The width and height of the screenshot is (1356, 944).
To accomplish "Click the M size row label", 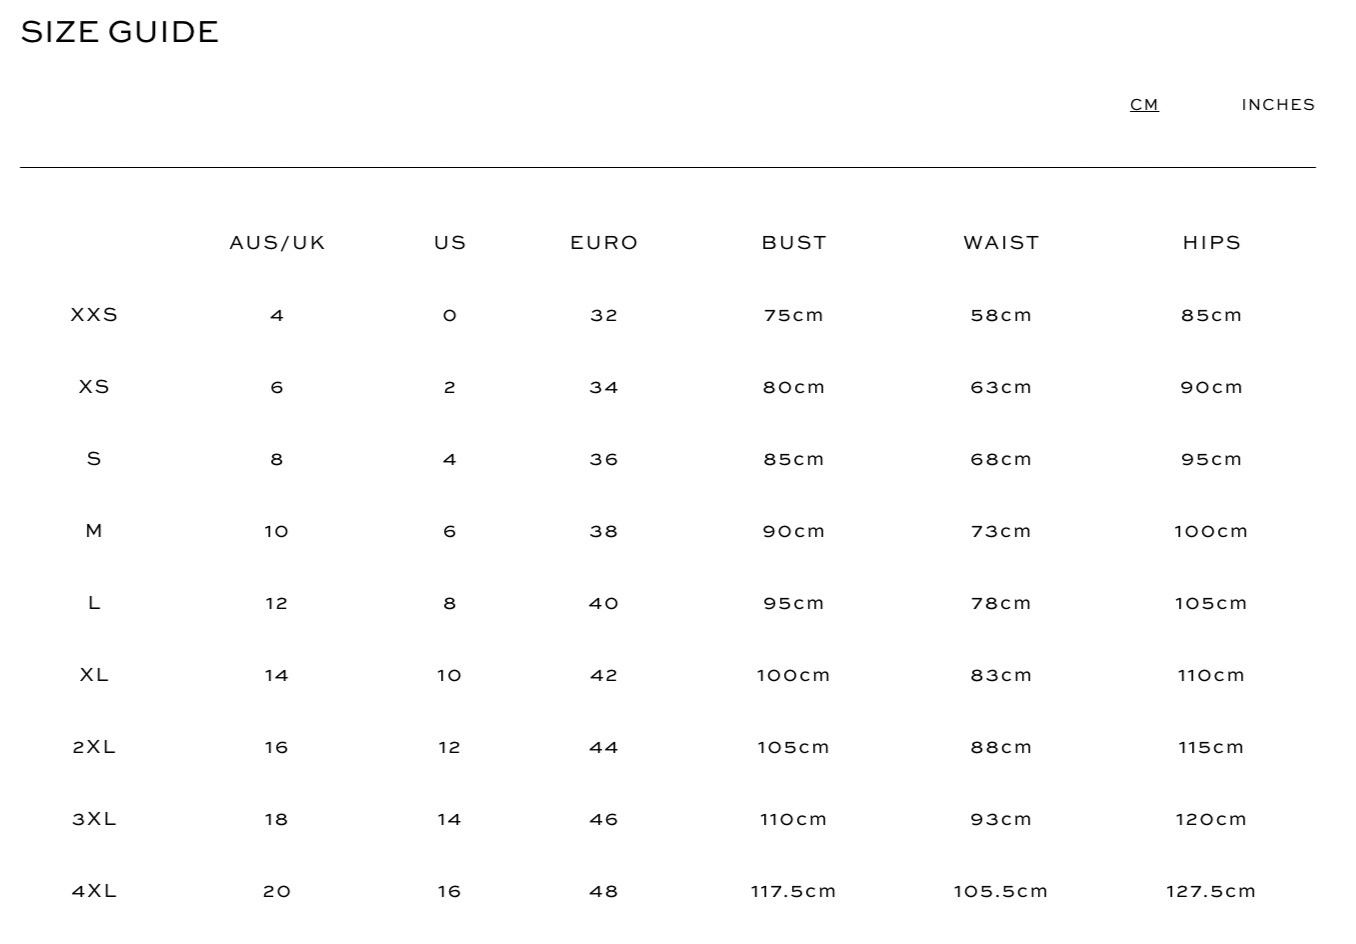I will tap(94, 531).
